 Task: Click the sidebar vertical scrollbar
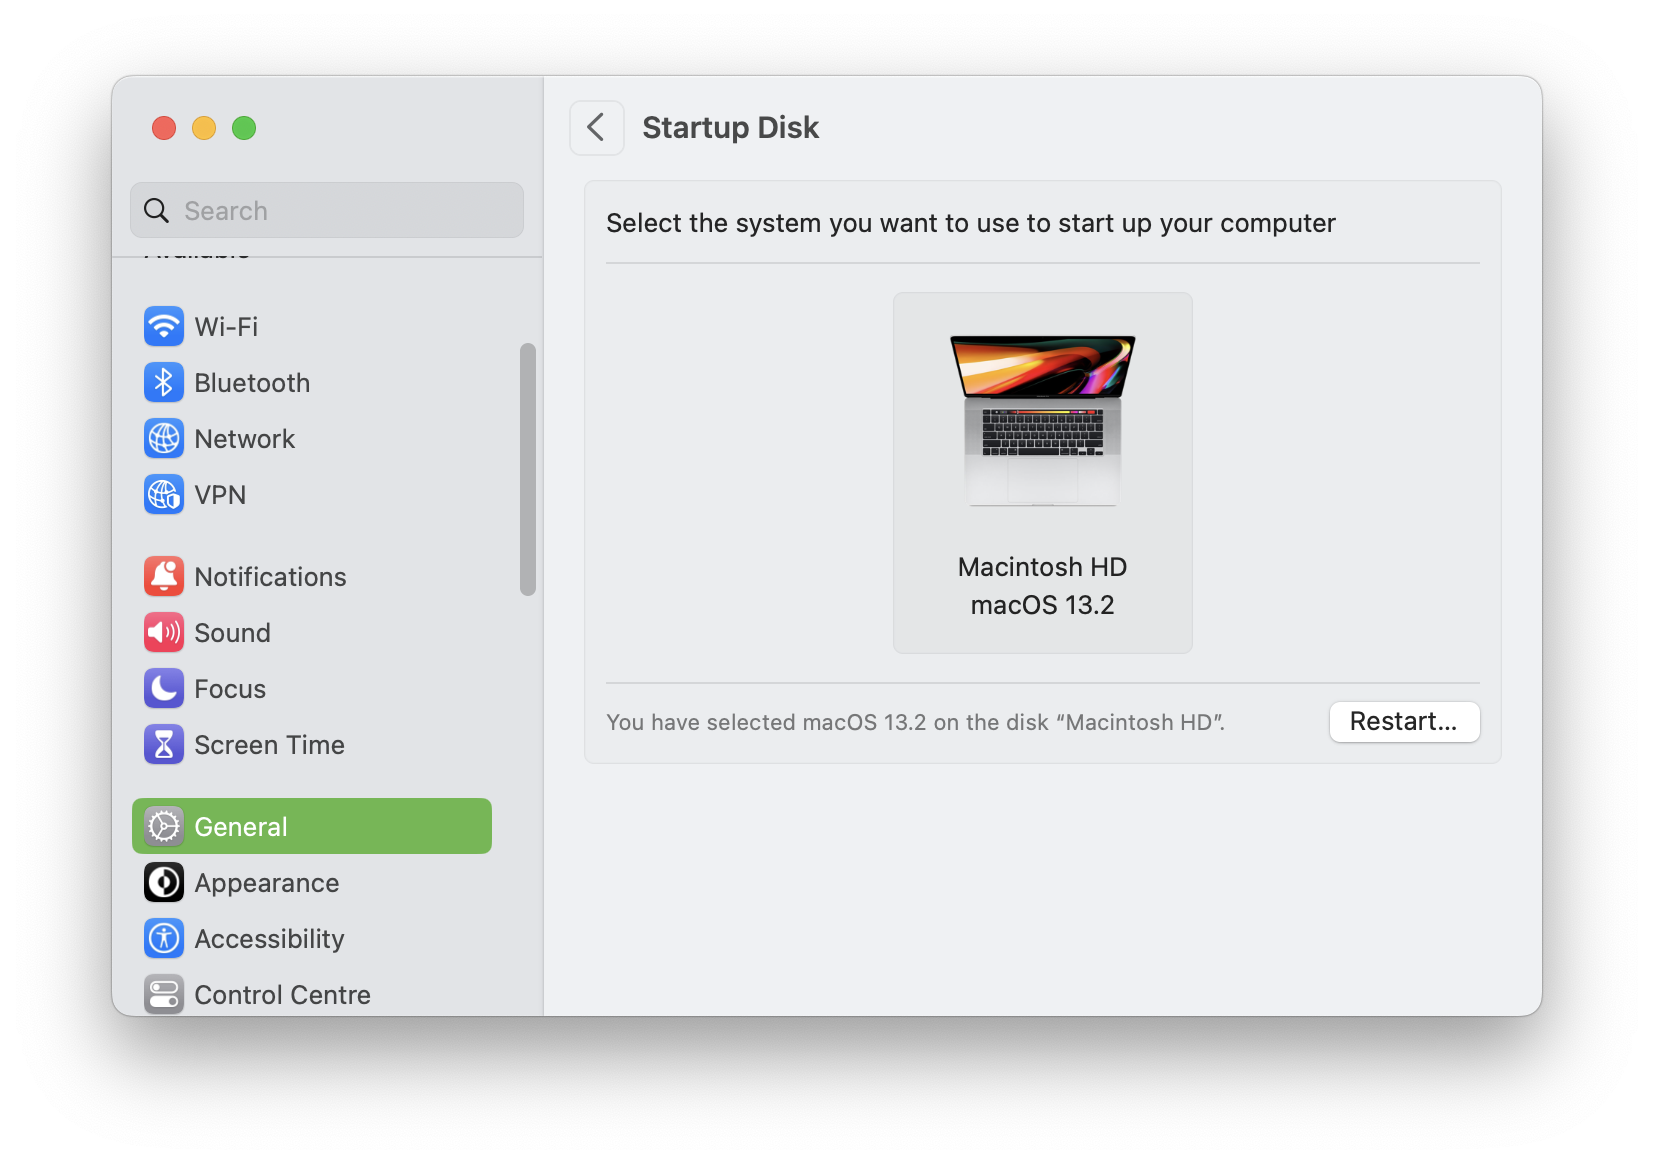pyautogui.click(x=528, y=470)
